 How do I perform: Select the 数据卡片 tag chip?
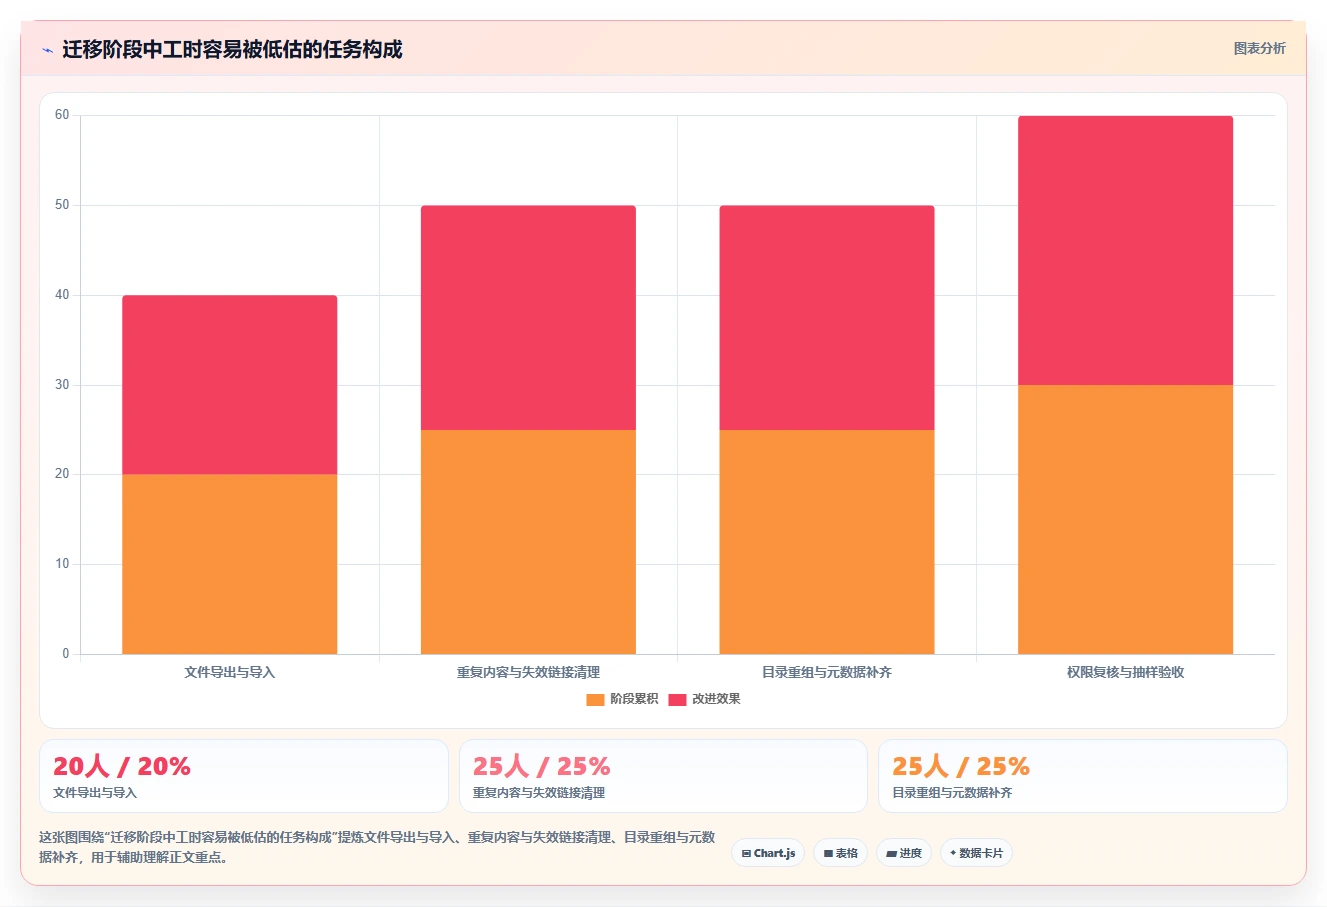coord(976,853)
